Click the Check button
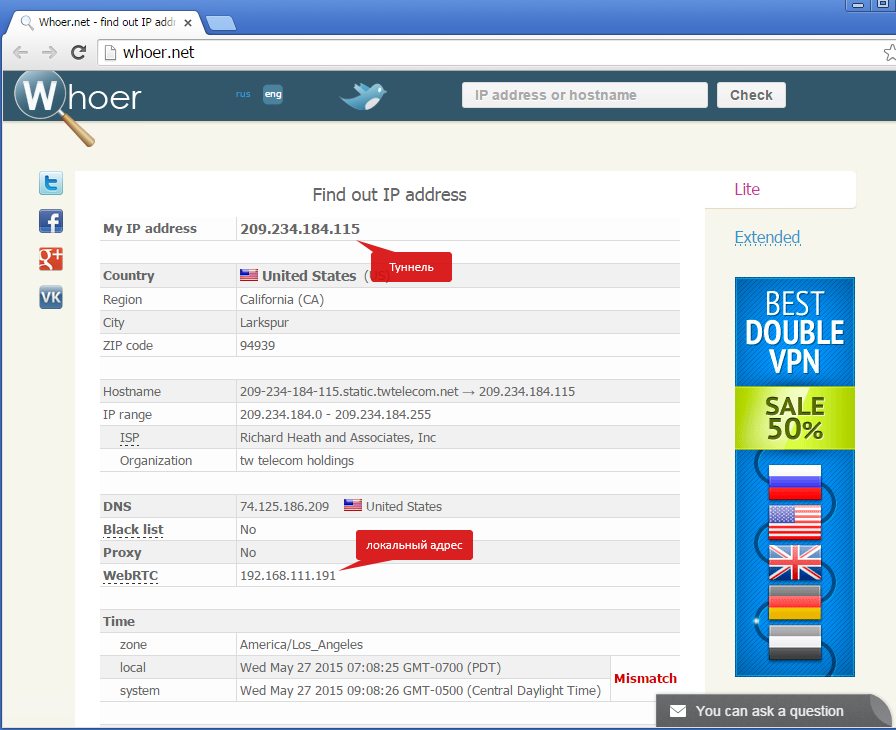 pos(751,95)
